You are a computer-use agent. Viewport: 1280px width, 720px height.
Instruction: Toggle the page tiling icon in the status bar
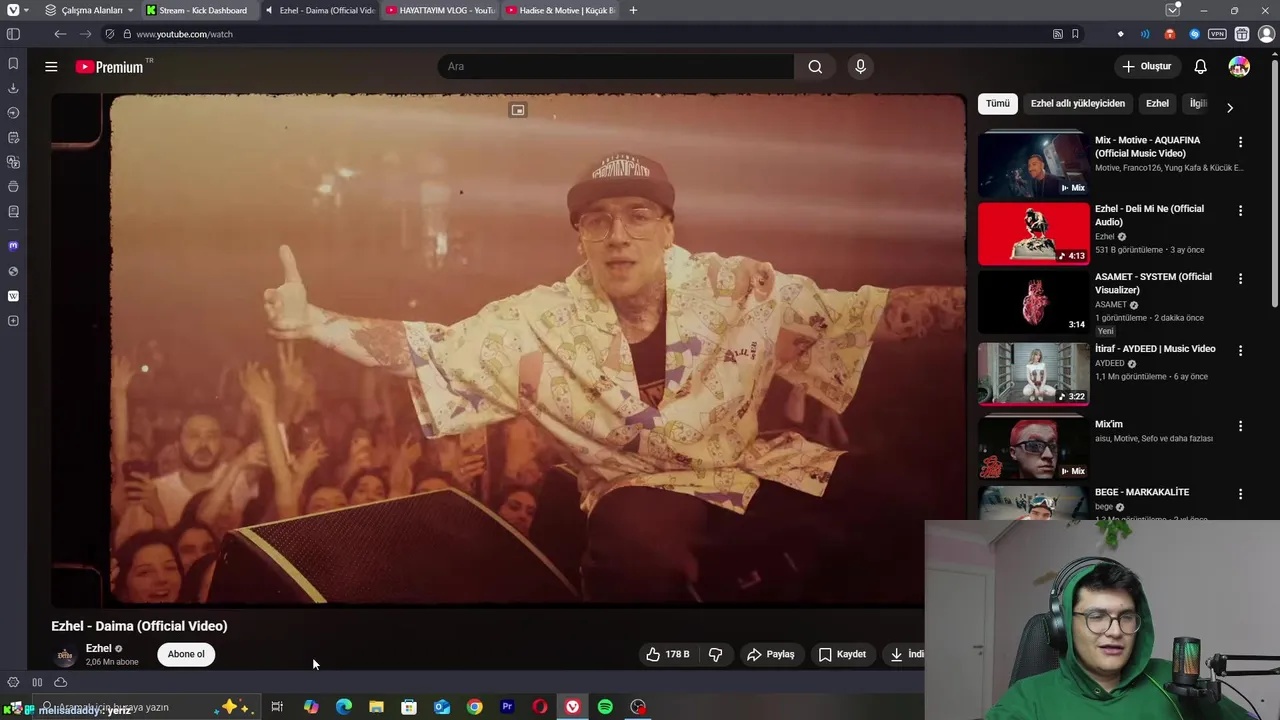click(x=37, y=682)
